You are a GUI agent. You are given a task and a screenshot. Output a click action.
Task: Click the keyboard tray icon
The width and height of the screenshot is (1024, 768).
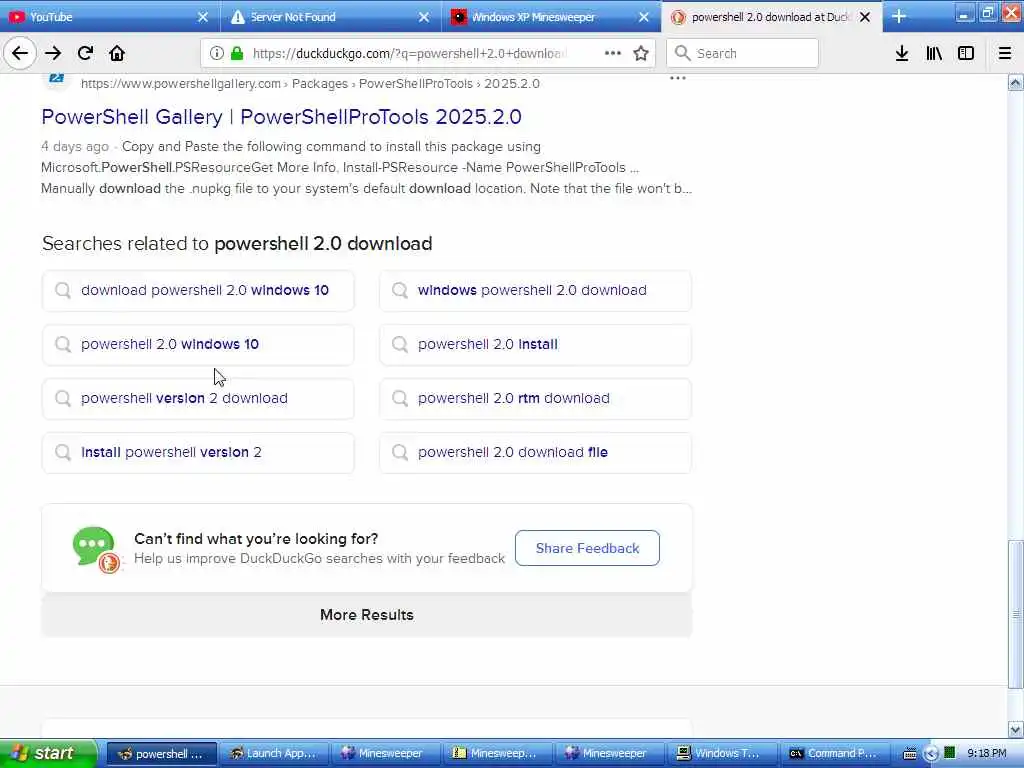tap(909, 754)
